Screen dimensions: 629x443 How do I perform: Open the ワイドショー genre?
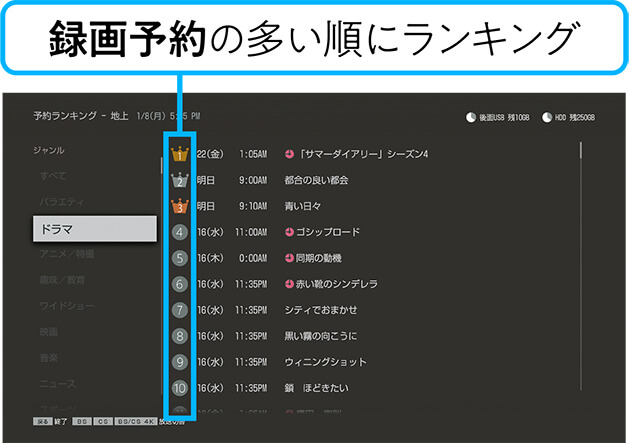click(66, 305)
